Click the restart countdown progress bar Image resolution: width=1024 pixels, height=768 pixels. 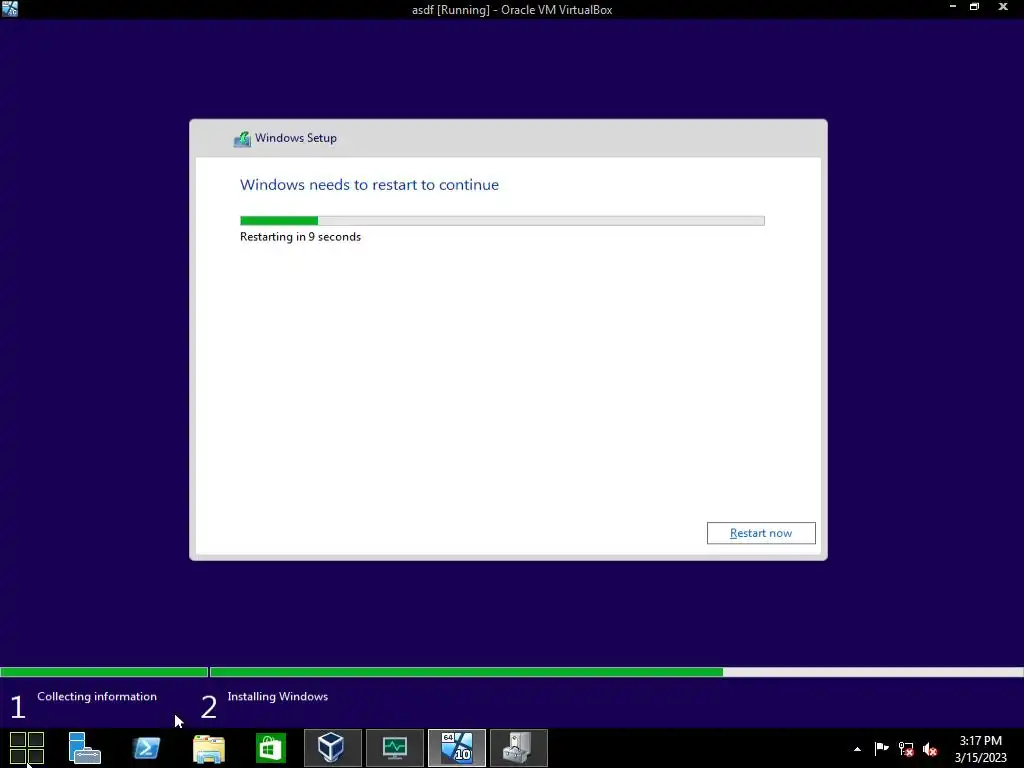(502, 221)
